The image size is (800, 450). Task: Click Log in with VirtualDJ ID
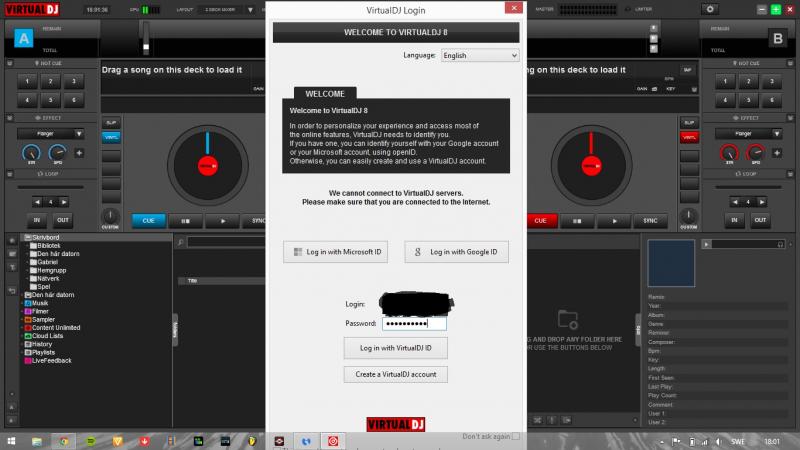pos(395,348)
